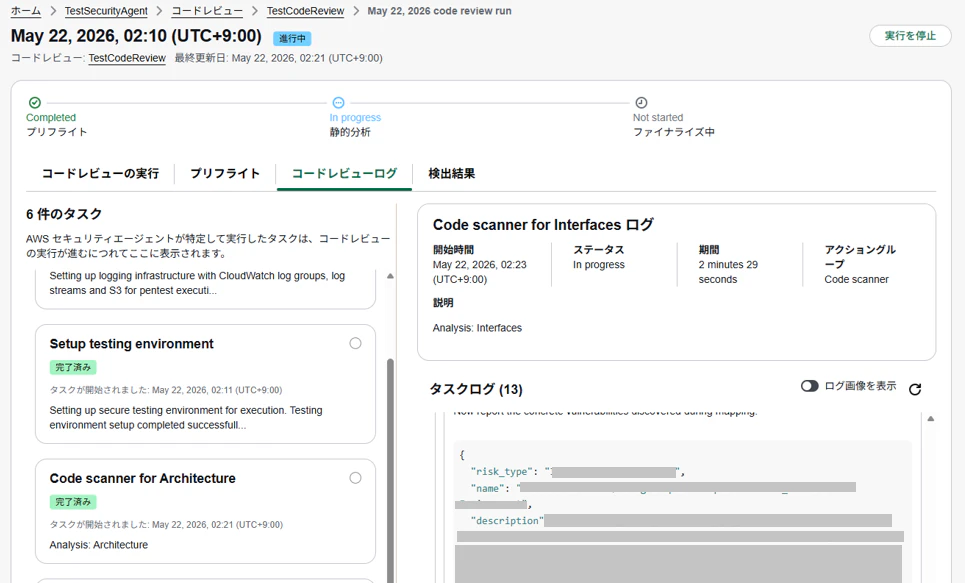Click the In progress status value in log panel
The height and width of the screenshot is (583, 965).
coord(599,265)
